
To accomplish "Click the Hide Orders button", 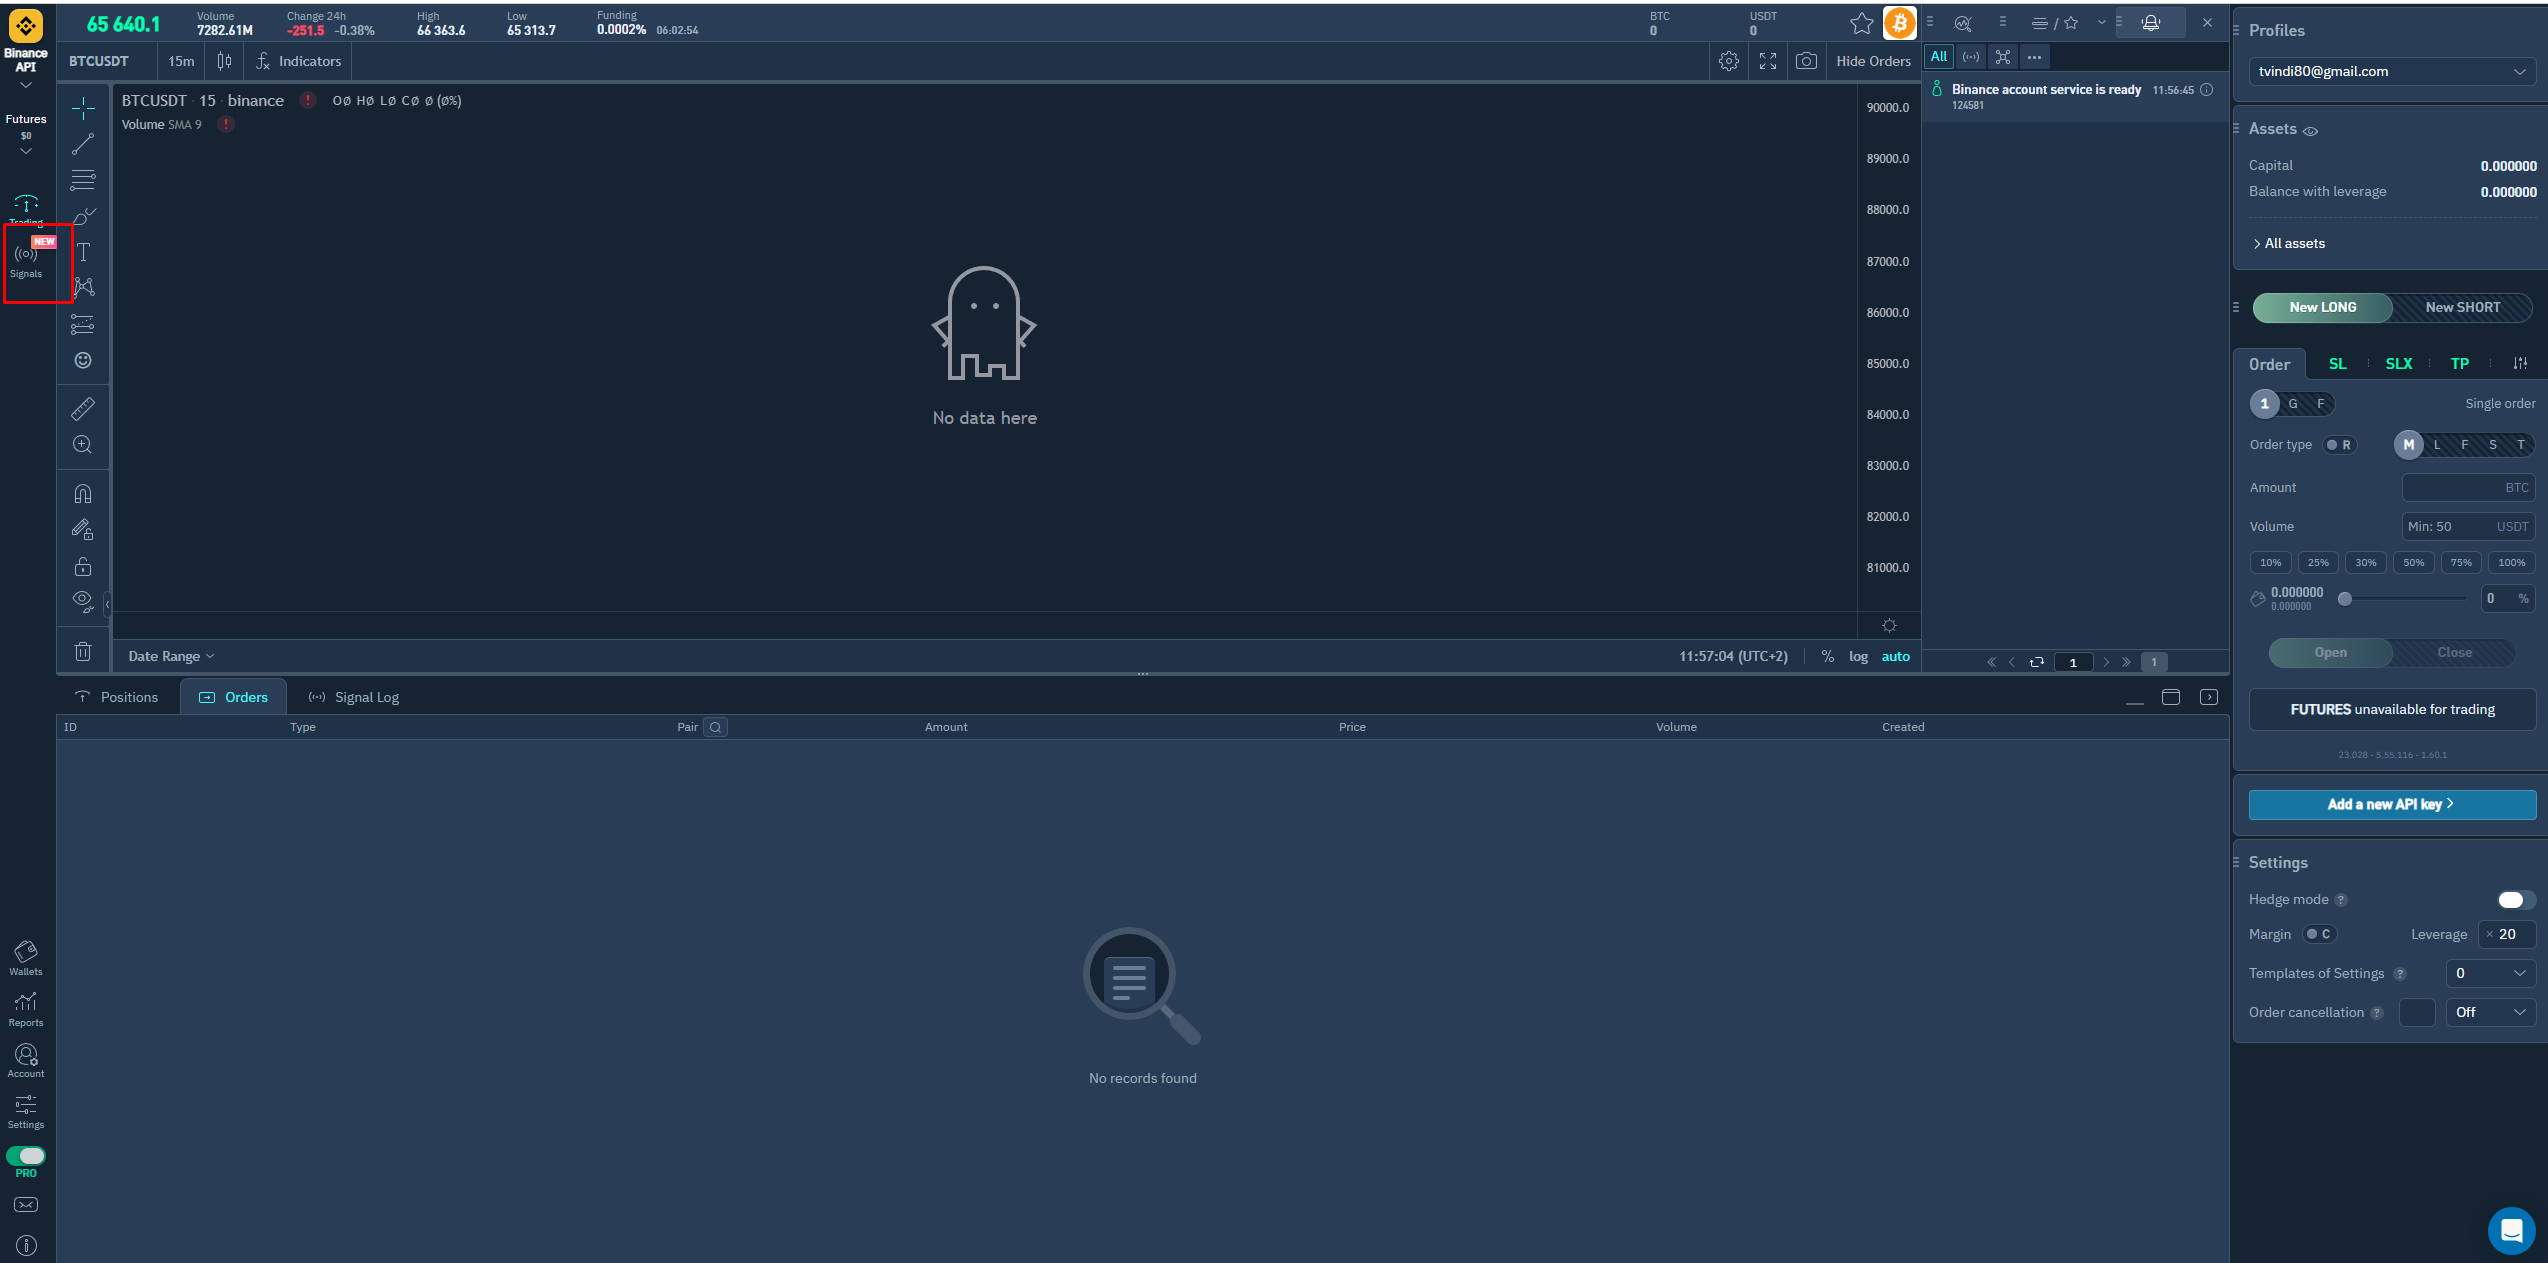I will coord(1873,61).
